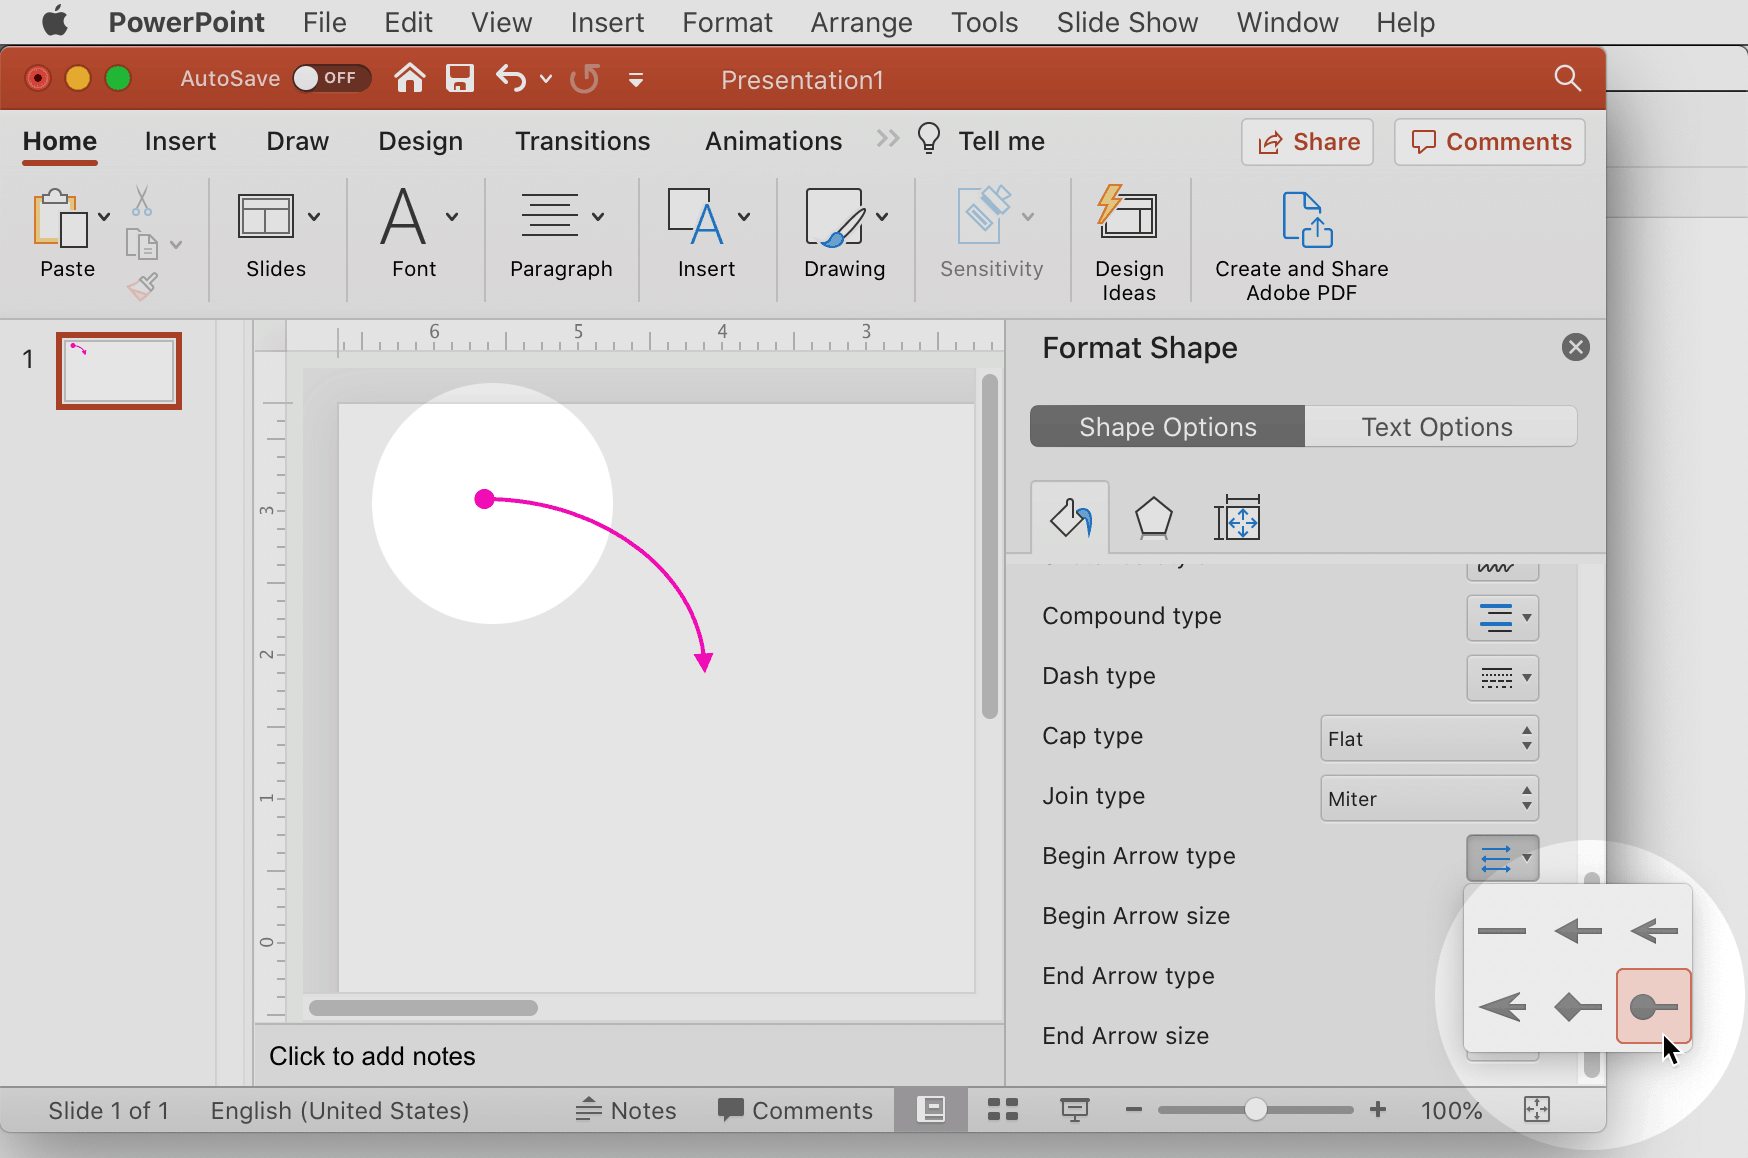Open the Paragraph group dropdown
1748x1158 pixels.
tap(598, 216)
